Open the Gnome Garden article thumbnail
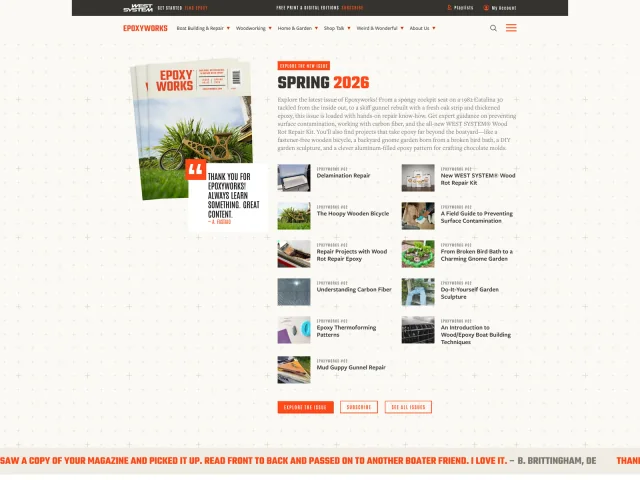 click(x=418, y=254)
